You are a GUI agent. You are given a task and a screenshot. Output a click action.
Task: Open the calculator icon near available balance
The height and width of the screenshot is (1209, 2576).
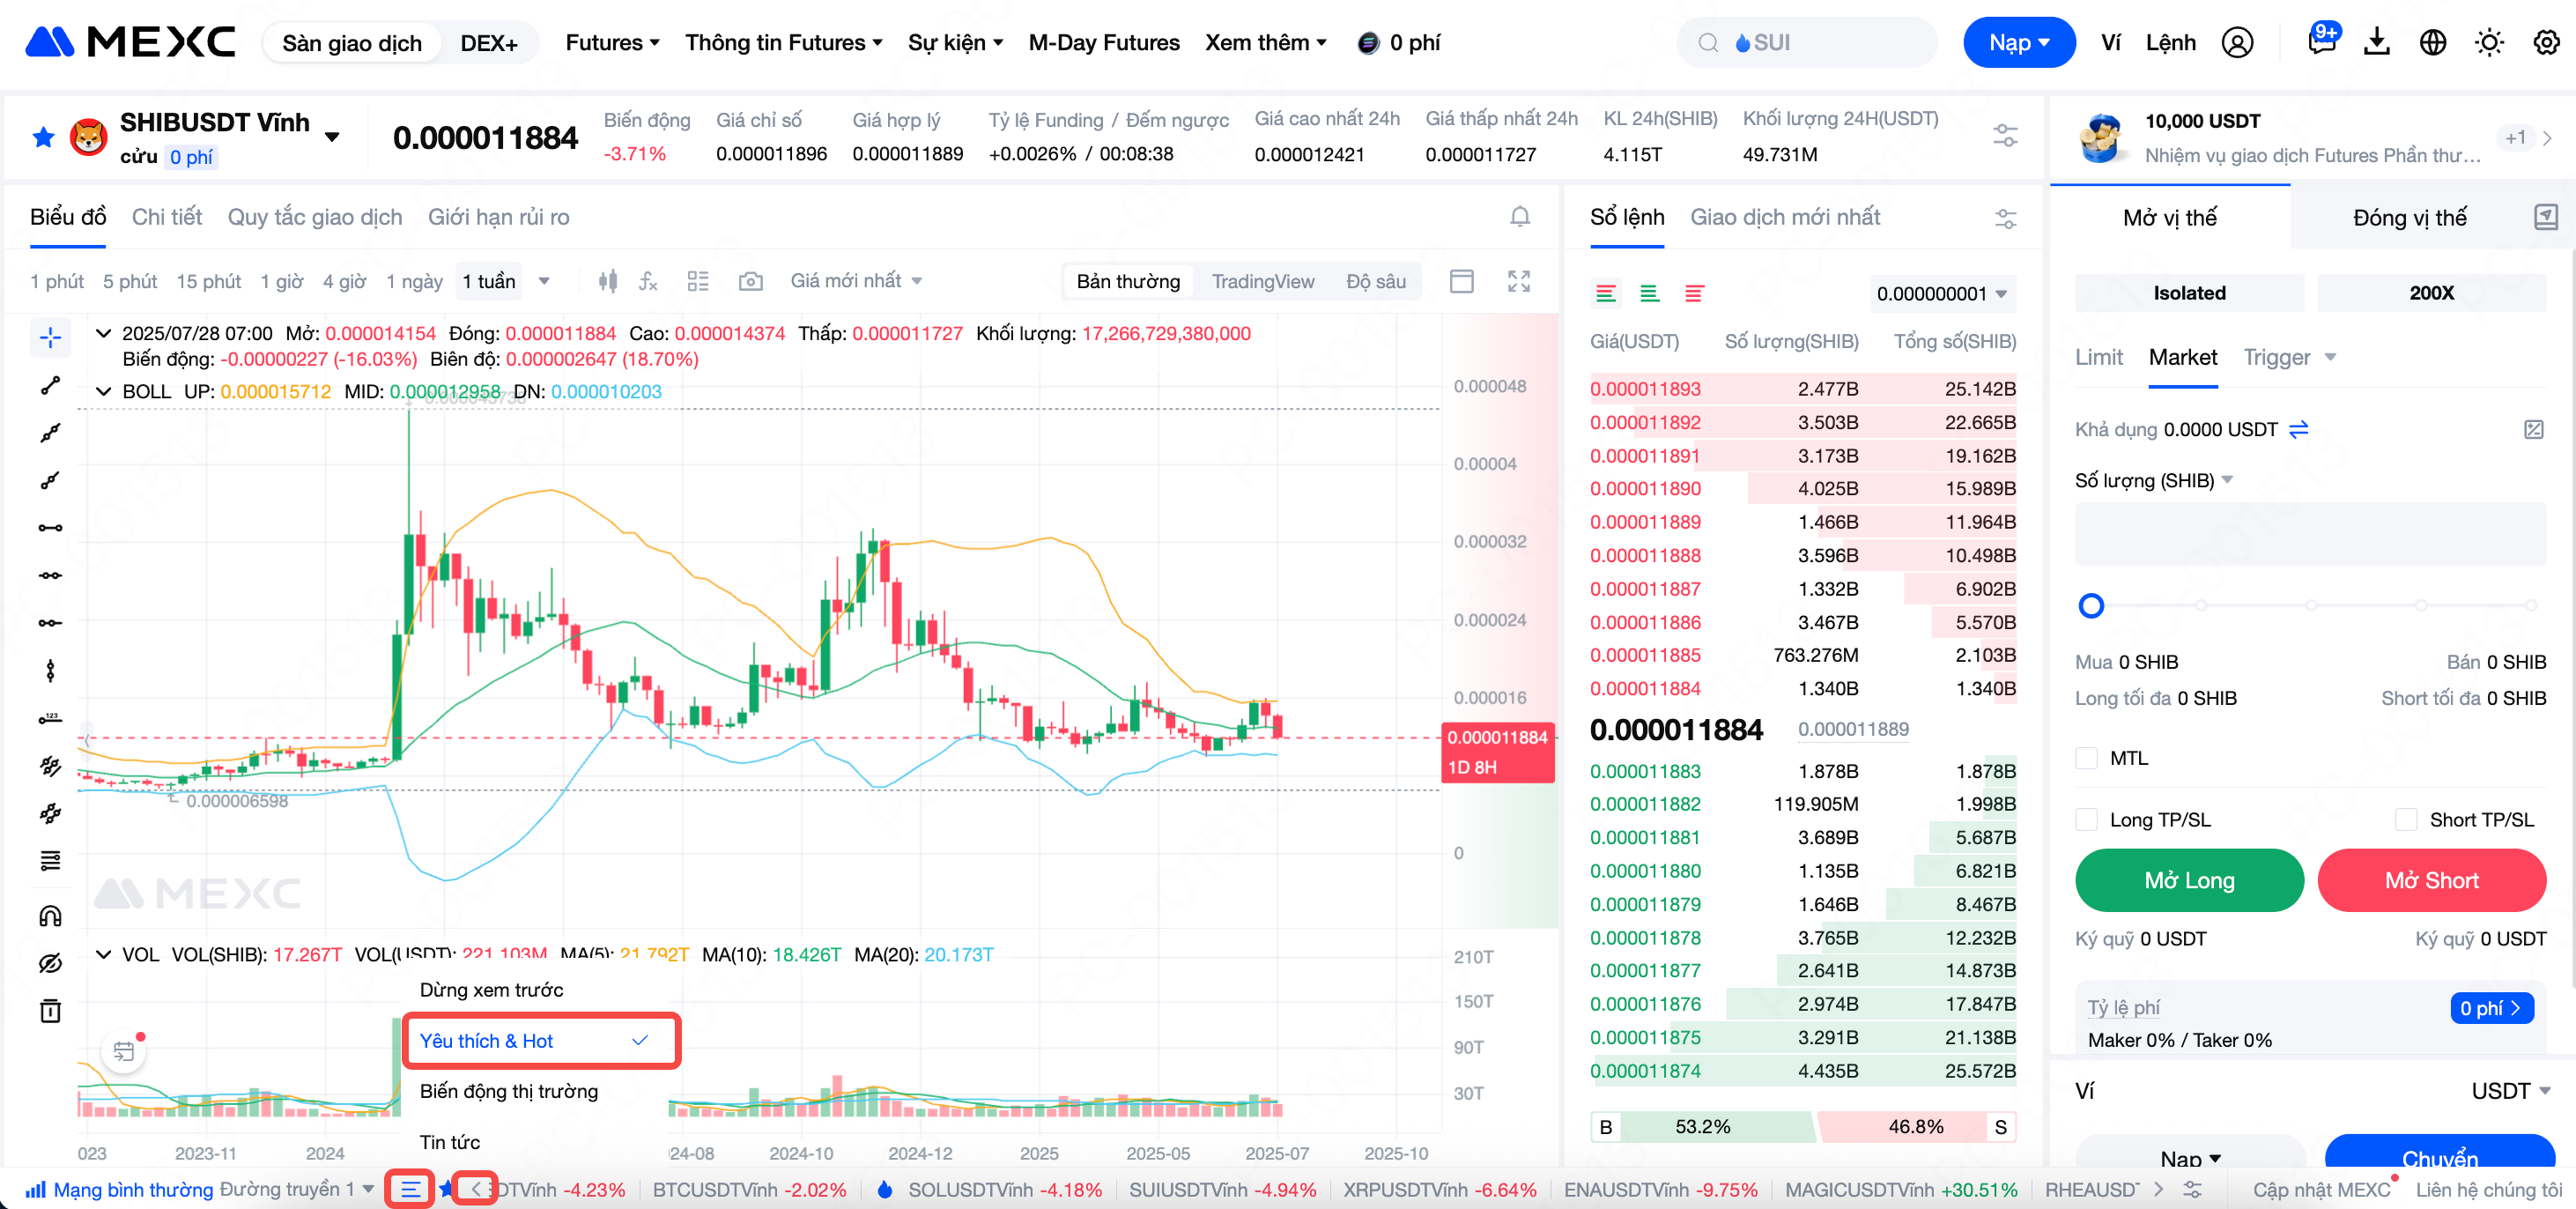(x=2533, y=430)
